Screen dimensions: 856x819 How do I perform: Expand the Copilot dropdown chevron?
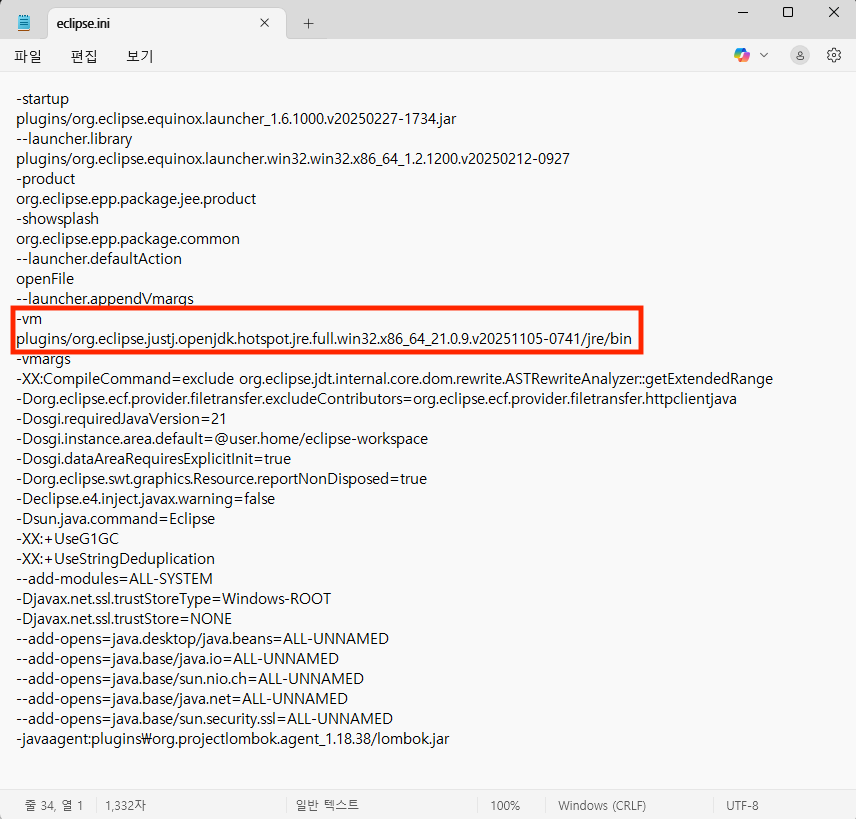[762, 55]
